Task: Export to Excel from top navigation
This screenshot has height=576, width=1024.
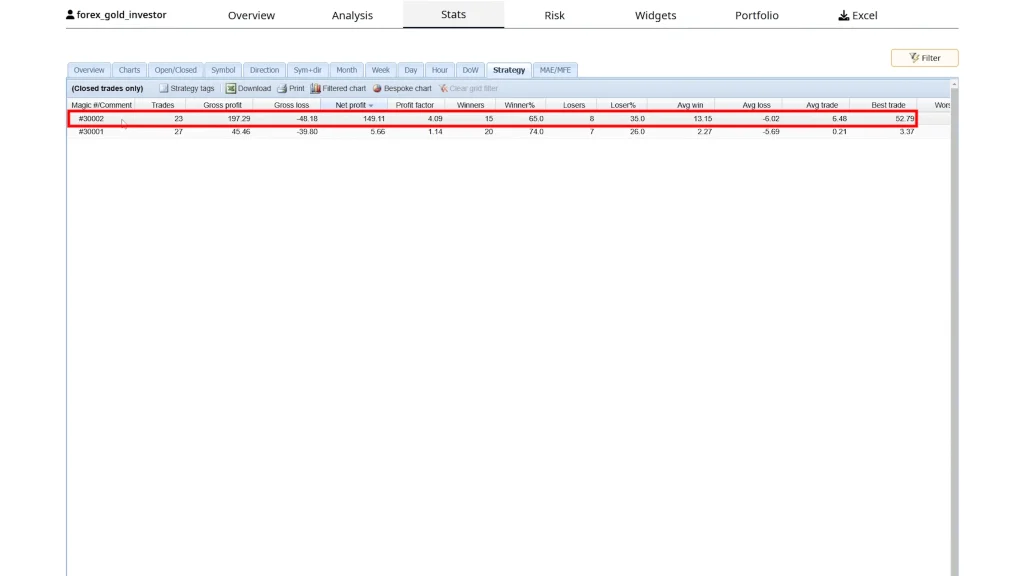Action: [x=857, y=15]
